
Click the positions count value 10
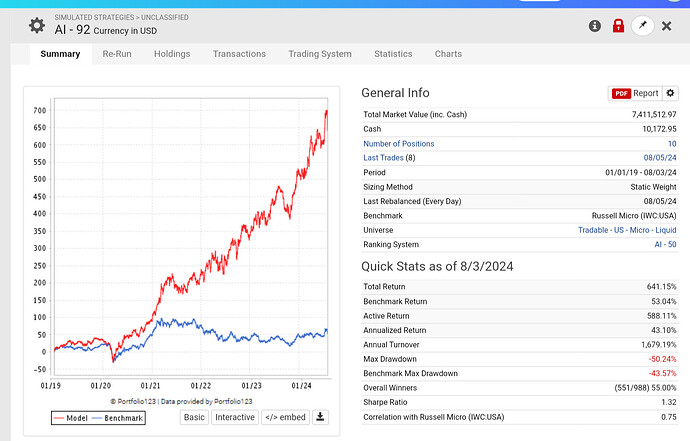click(x=672, y=143)
